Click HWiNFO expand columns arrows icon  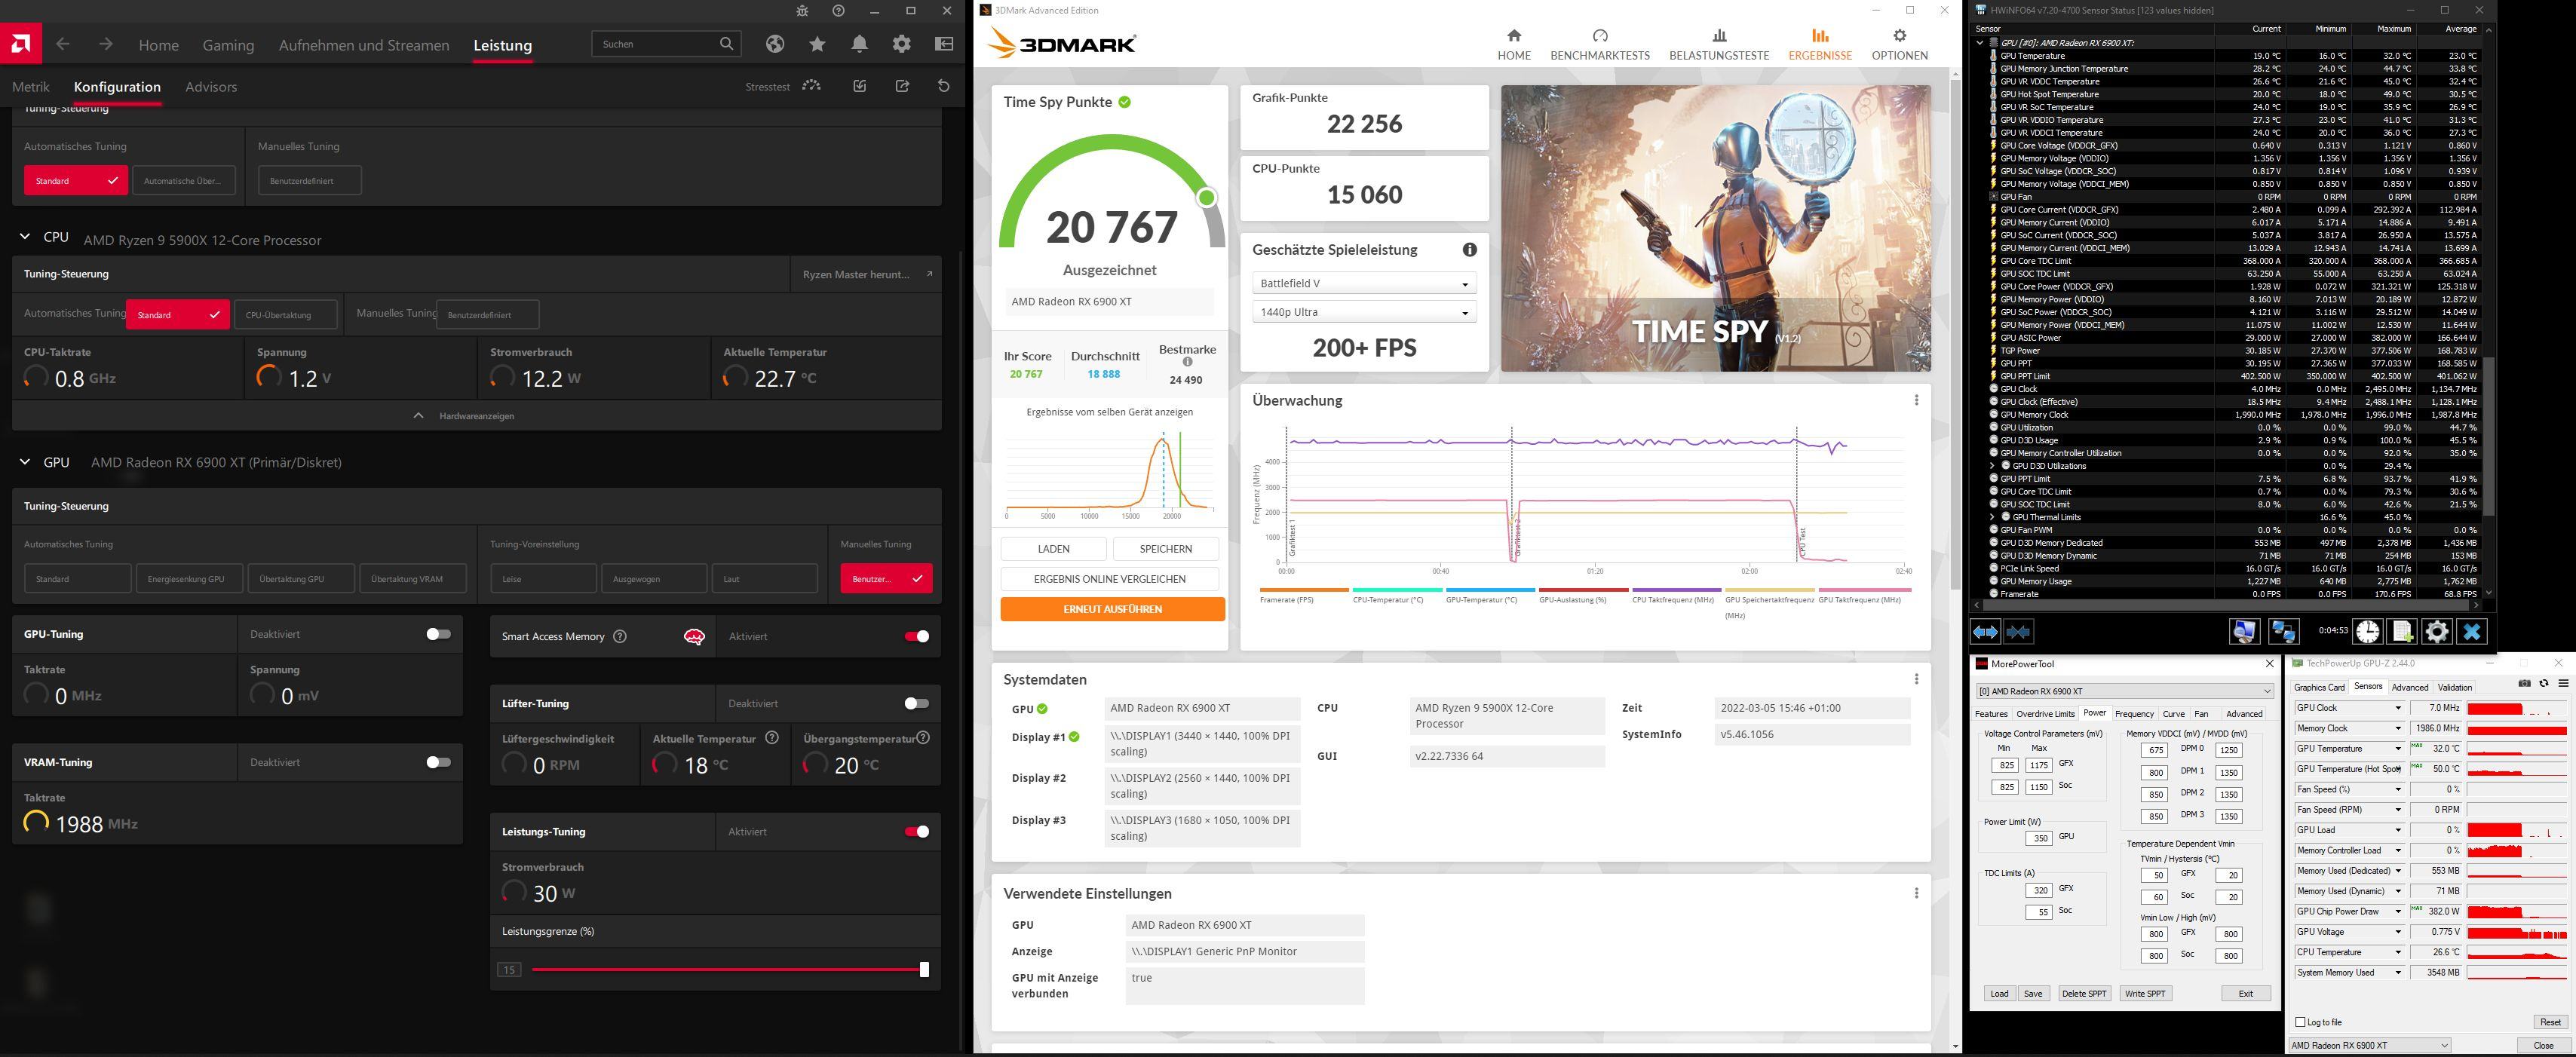tap(1985, 632)
